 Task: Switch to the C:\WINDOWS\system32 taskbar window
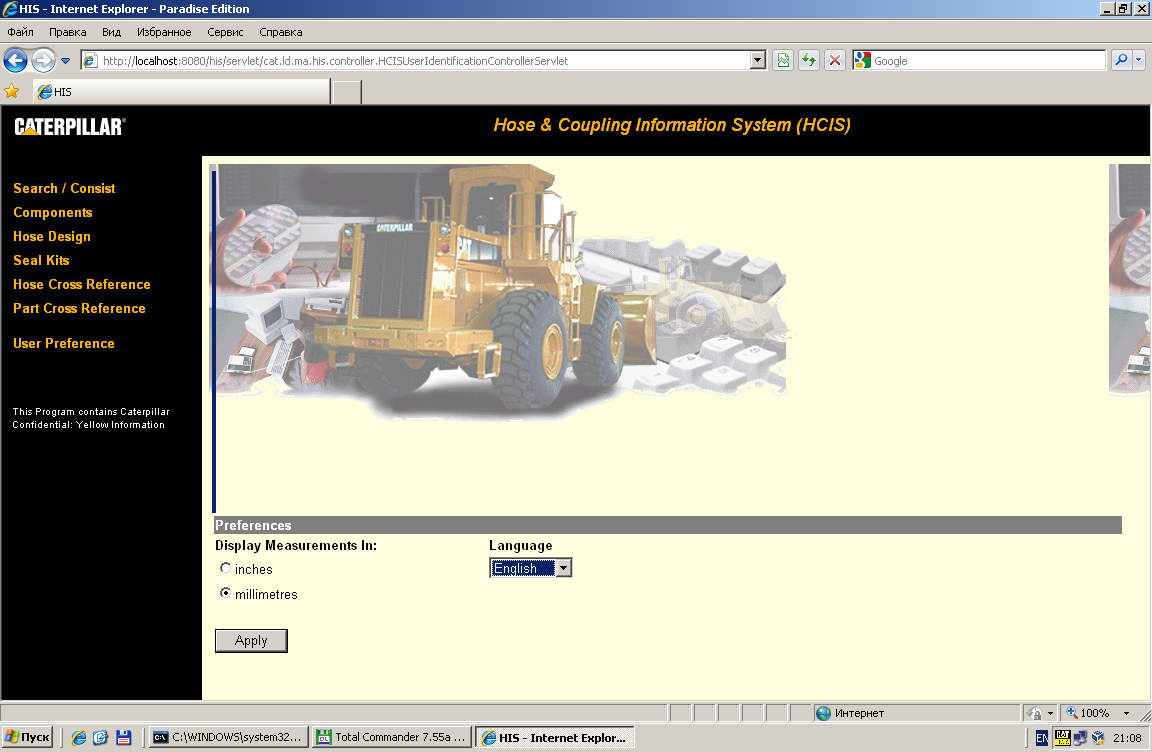[227, 737]
